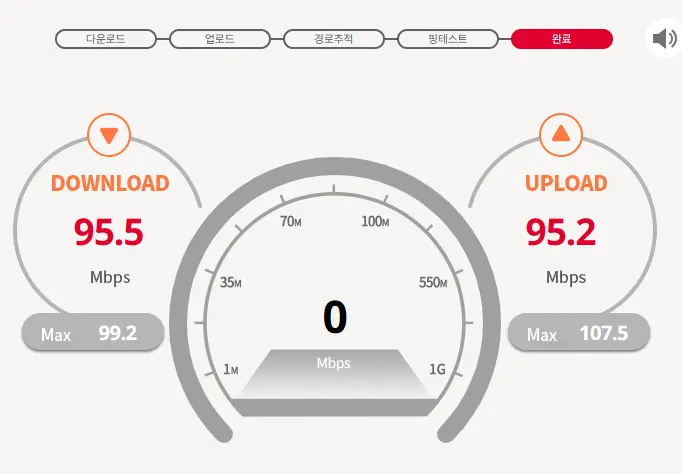Click the 70M mark on gauge
The image size is (682, 474).
point(291,221)
